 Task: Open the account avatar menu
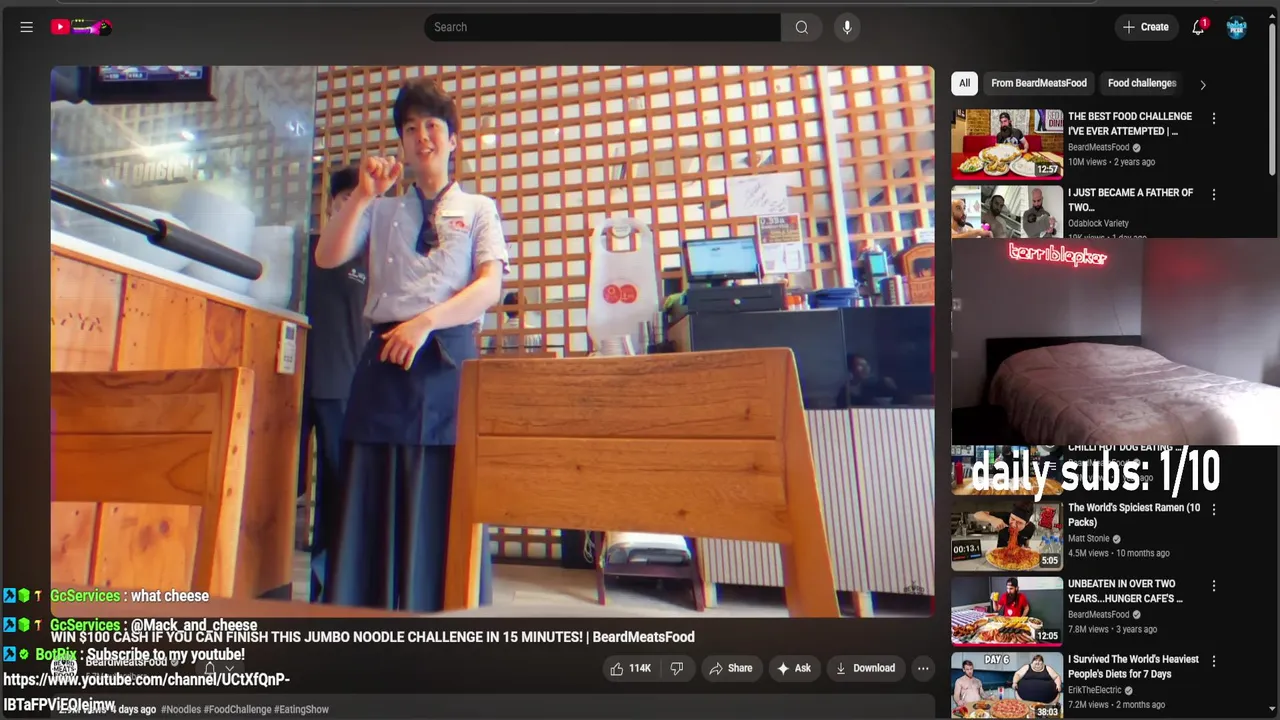click(1237, 27)
